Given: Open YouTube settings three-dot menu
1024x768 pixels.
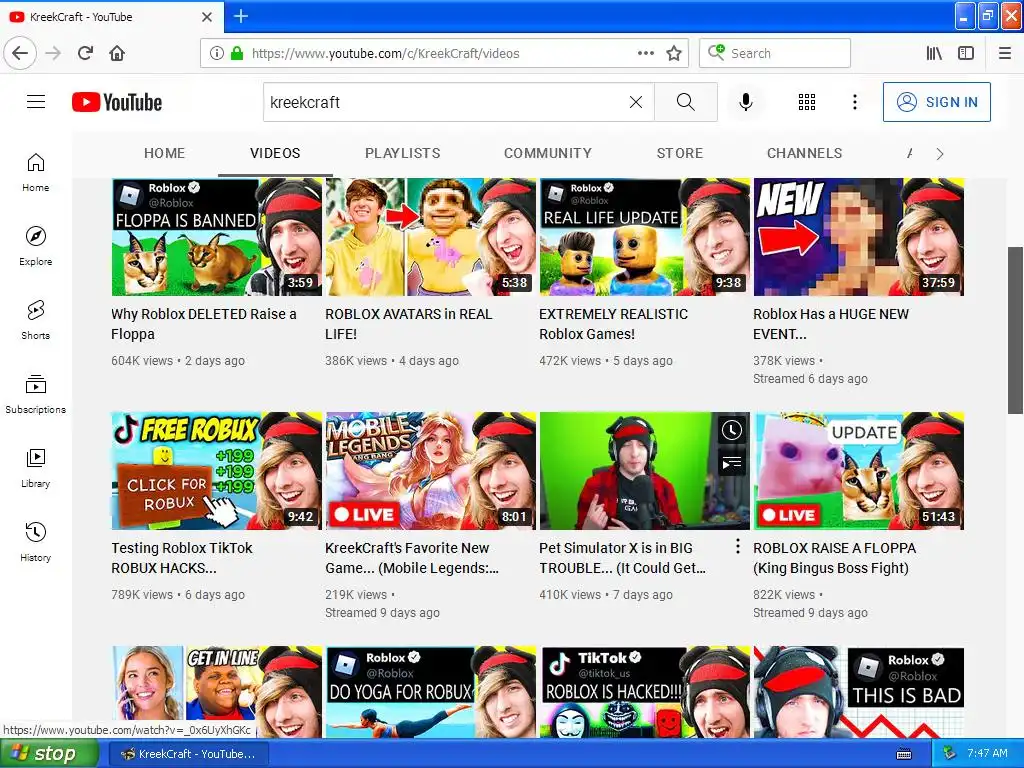Looking at the screenshot, I should 855,102.
